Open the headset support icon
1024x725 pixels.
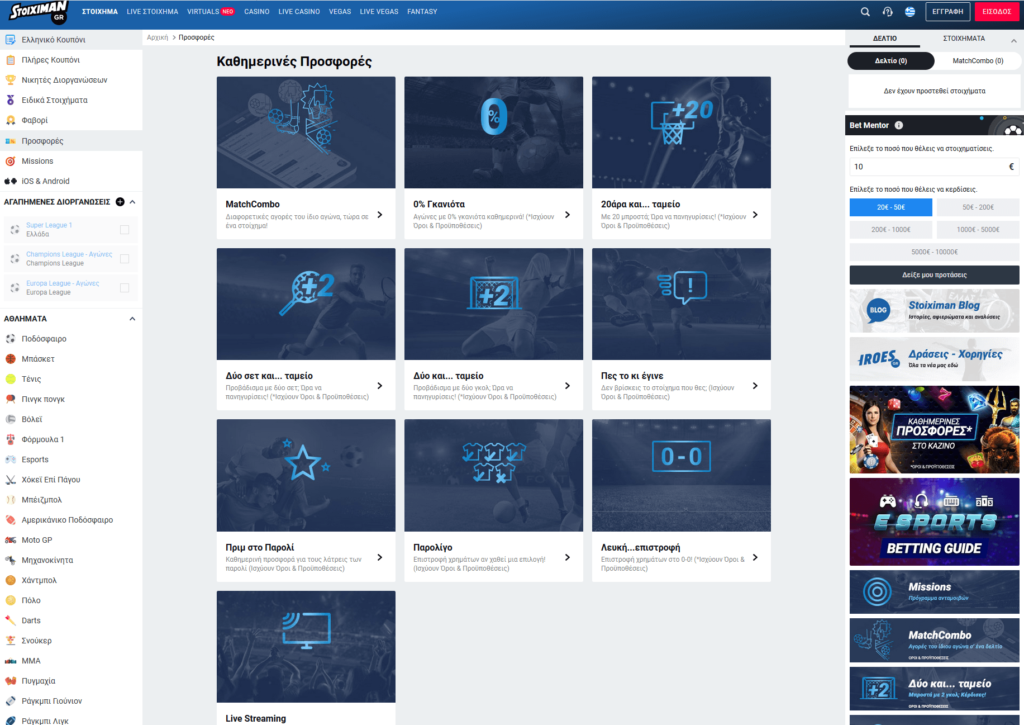887,12
